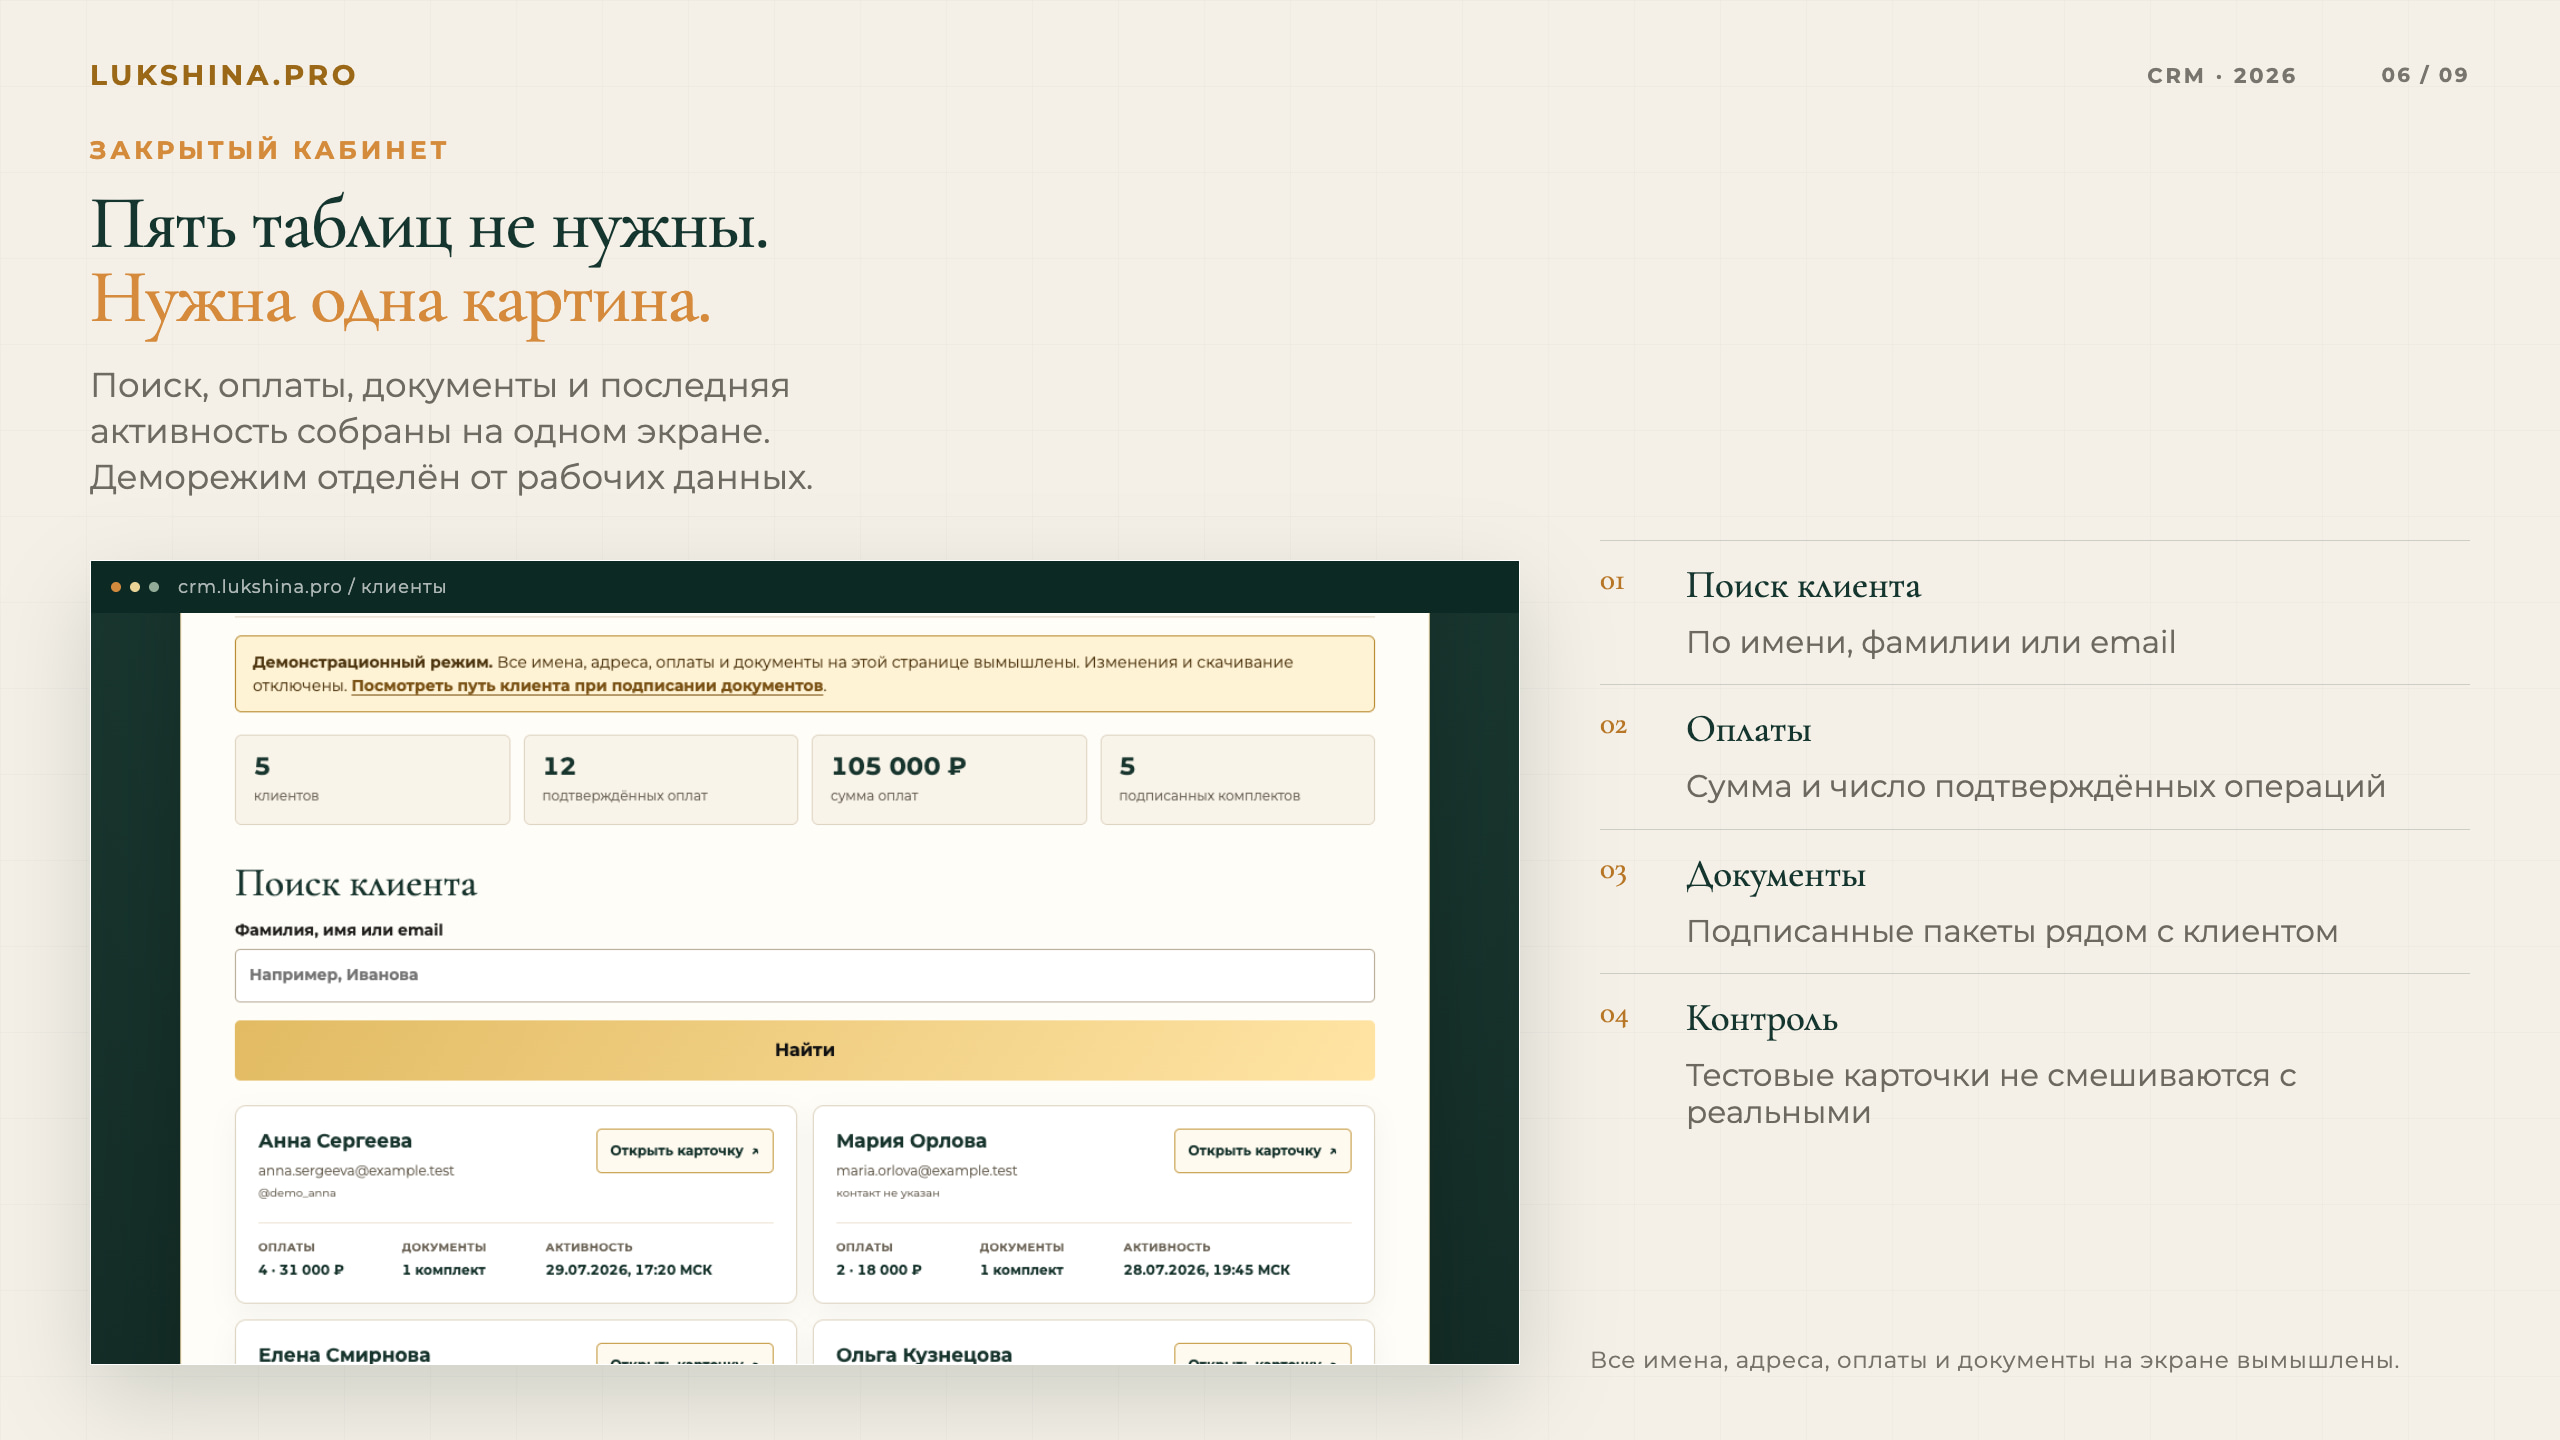Viewport: 2560px width, 1440px height.
Task: Click Анна Сергеева's payments value 4 · 31 000 ₽
Action: tap(301, 1270)
